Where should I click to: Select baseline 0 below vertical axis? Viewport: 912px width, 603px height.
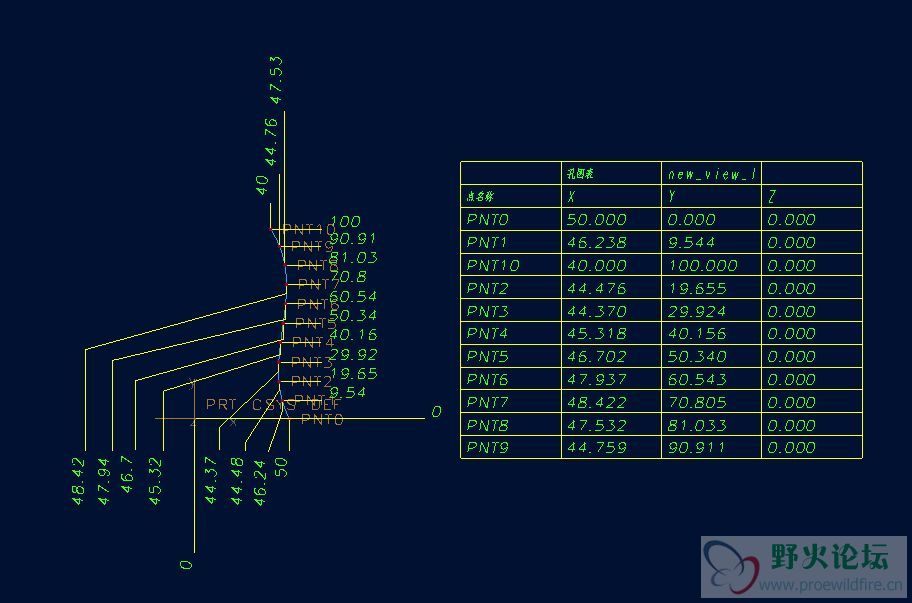(x=186, y=565)
